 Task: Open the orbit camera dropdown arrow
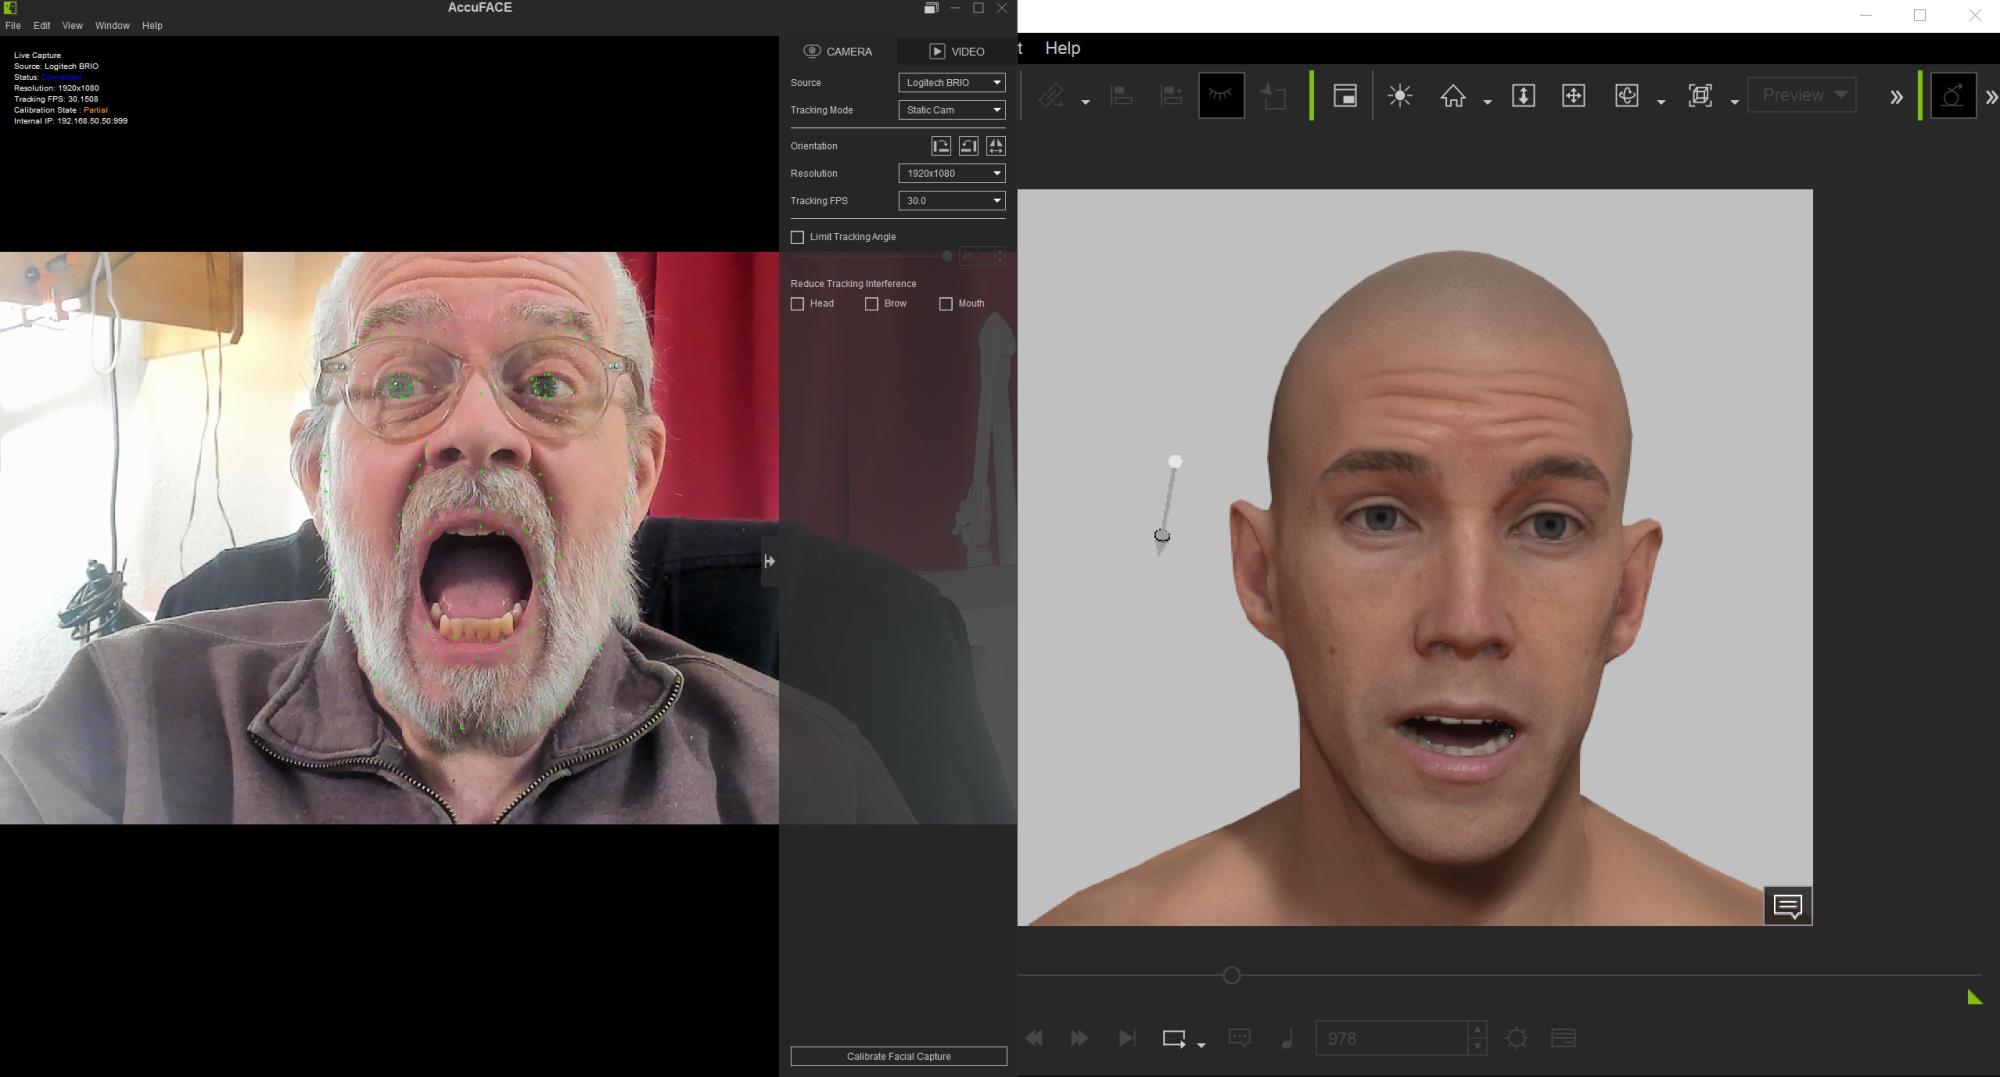tap(1661, 102)
